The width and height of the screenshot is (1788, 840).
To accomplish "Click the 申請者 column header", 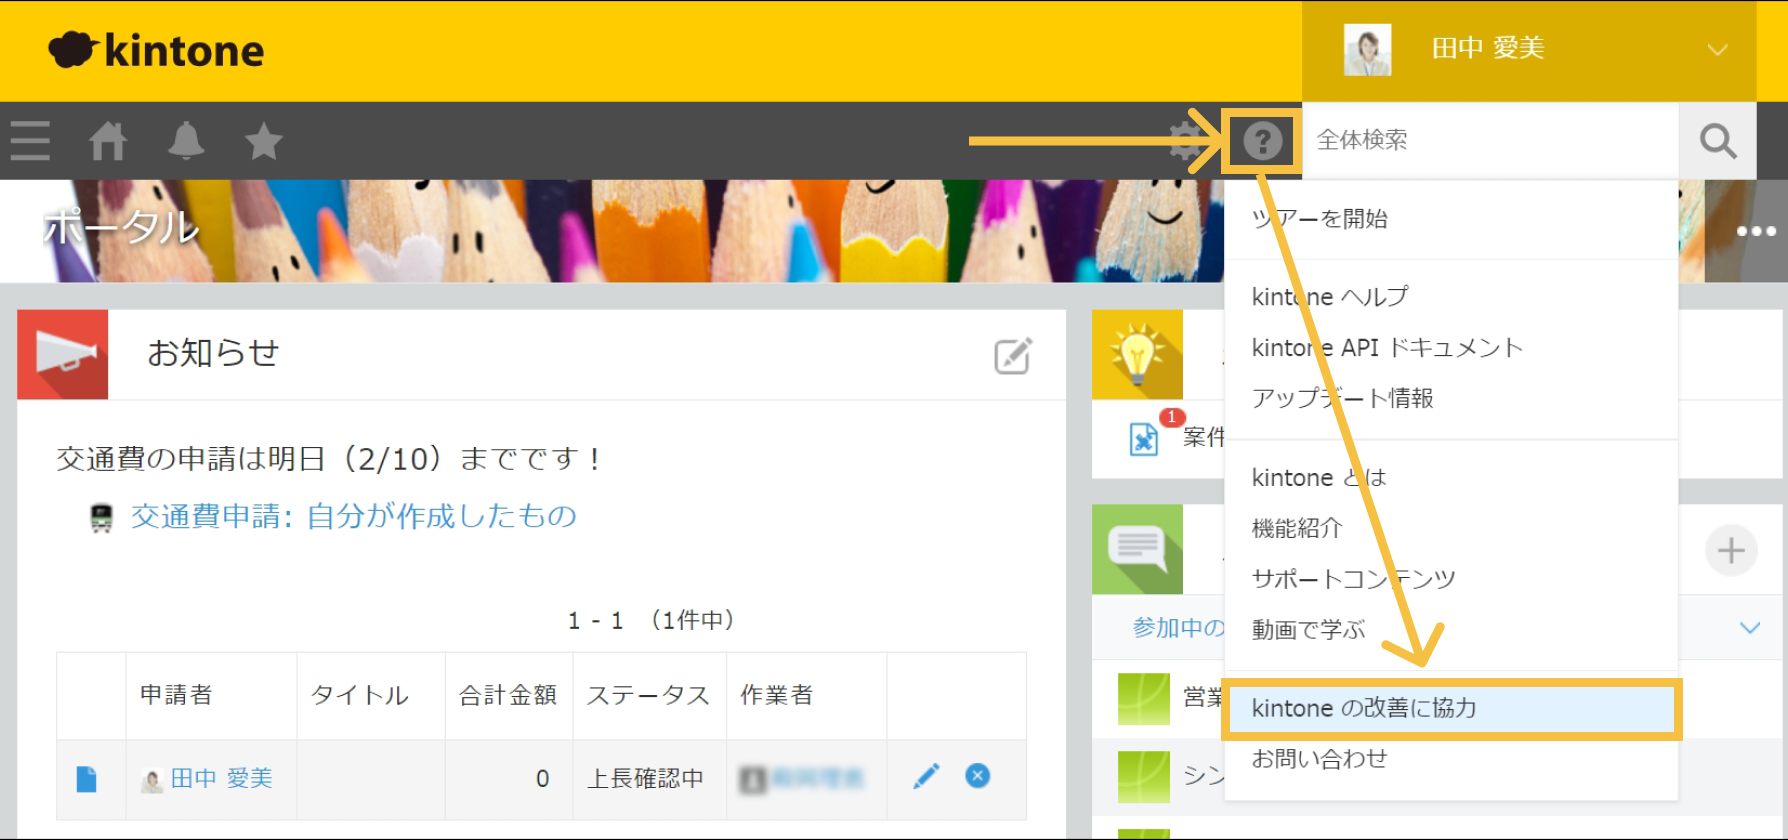I will coord(211,696).
